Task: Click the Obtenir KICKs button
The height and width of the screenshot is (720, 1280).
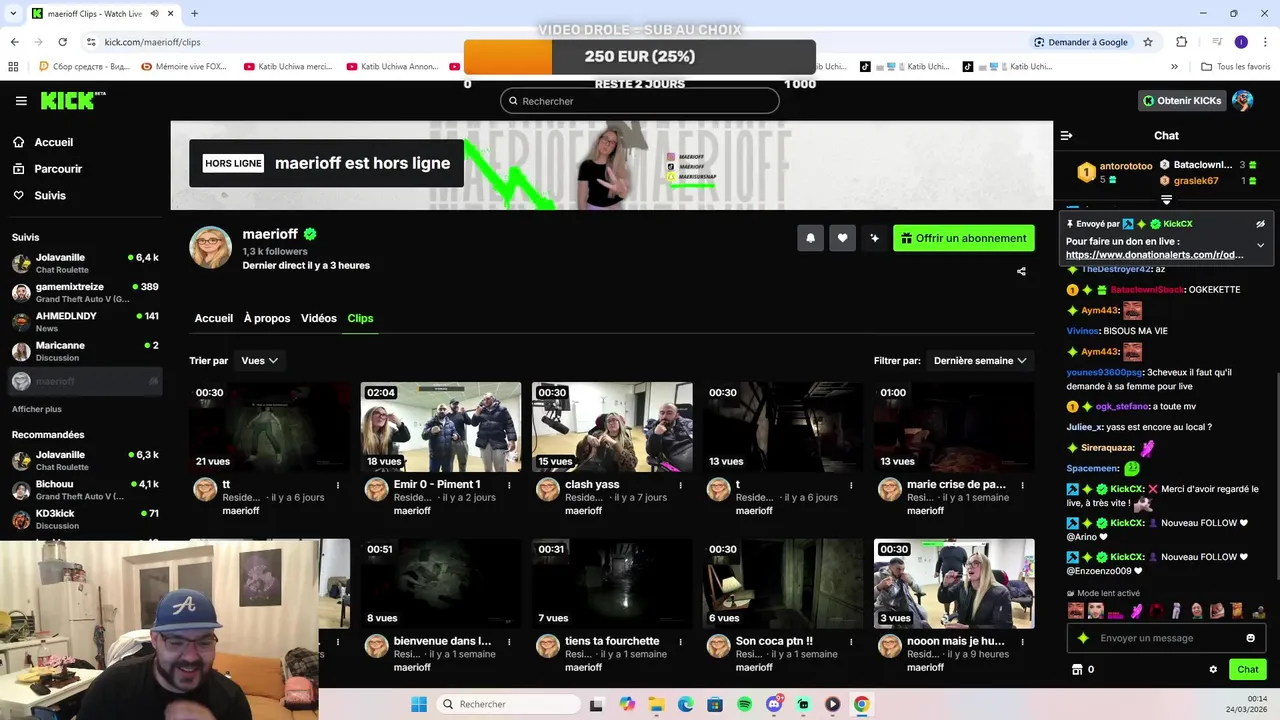Action: click(1182, 101)
